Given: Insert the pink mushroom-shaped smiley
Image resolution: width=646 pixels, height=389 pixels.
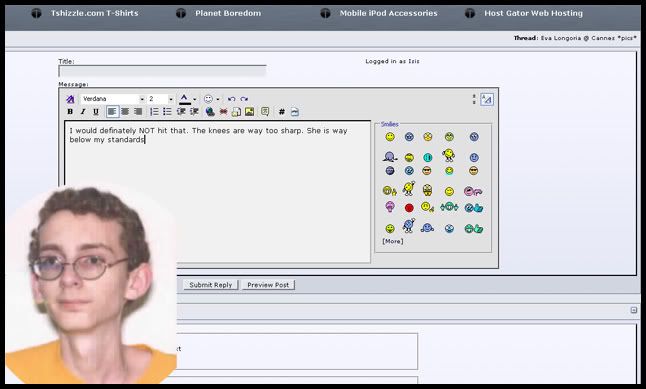Looking at the screenshot, I should click(x=390, y=206).
